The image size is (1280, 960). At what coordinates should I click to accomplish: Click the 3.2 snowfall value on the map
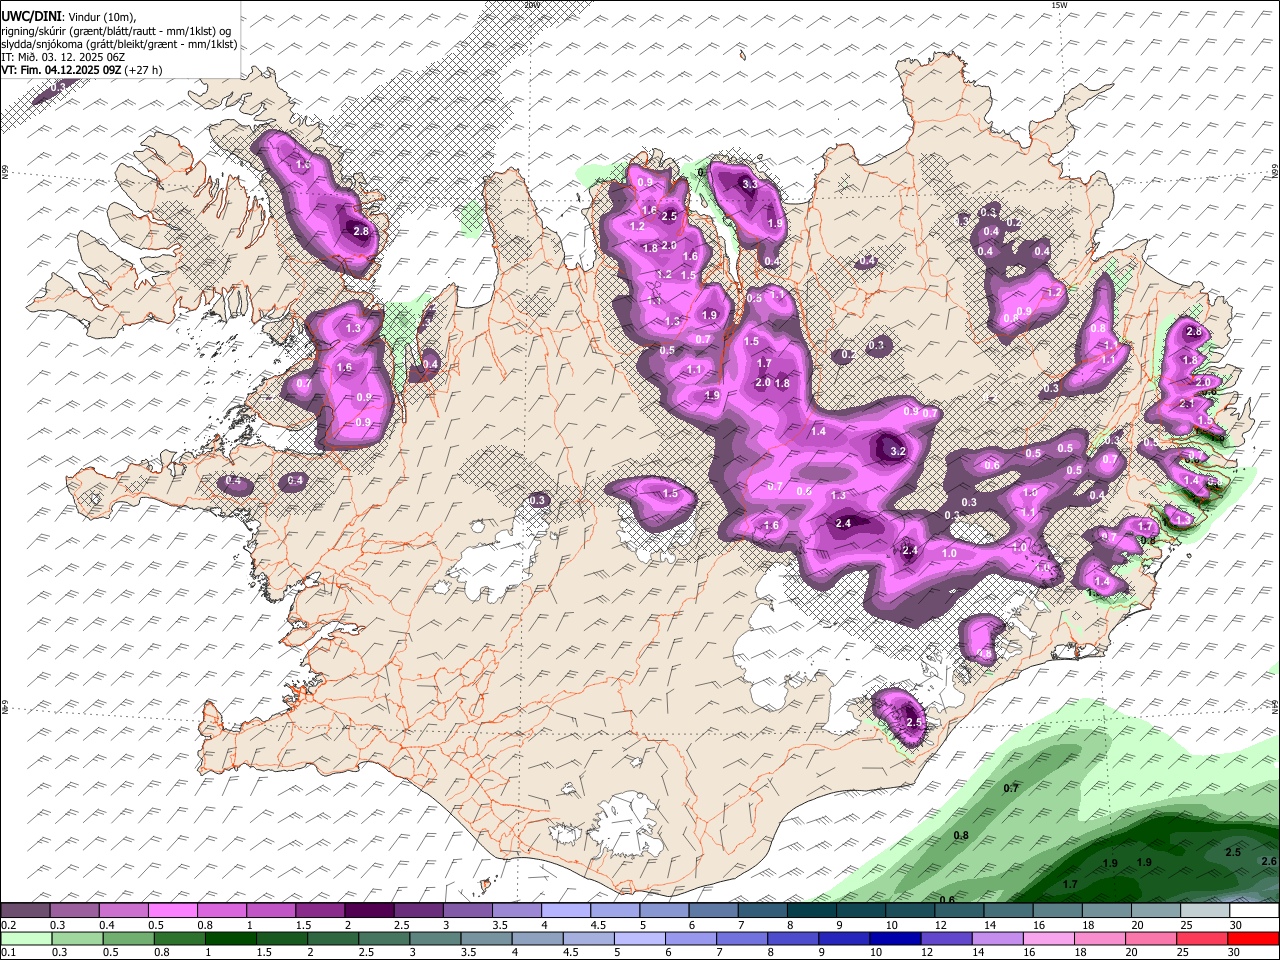897,452
